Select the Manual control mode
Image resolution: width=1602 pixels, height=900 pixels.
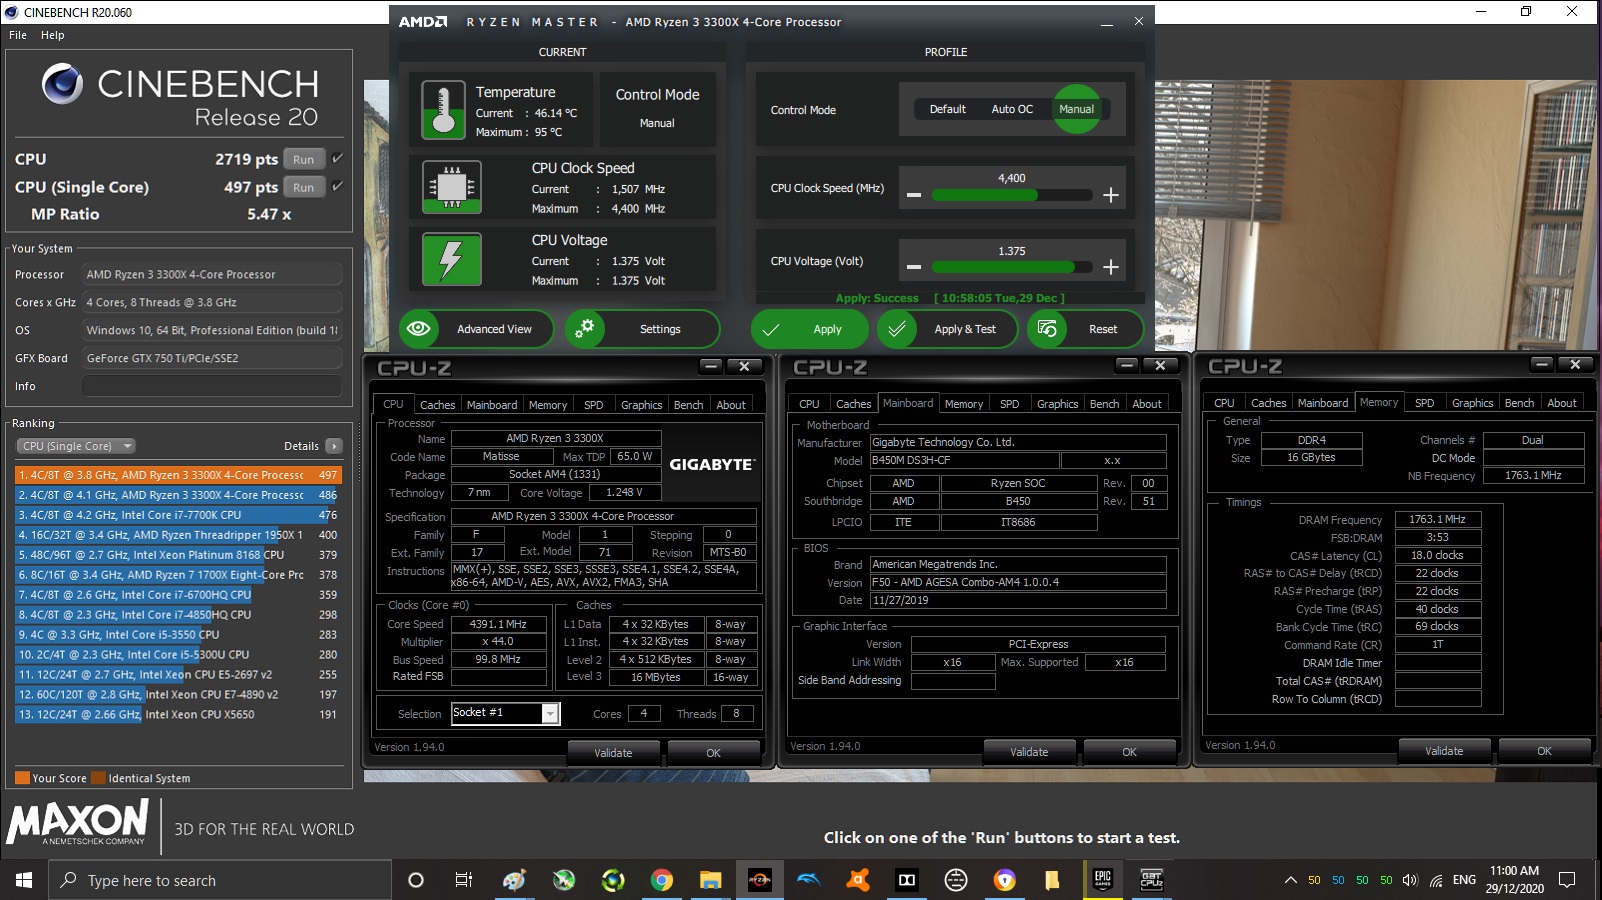pos(1077,109)
